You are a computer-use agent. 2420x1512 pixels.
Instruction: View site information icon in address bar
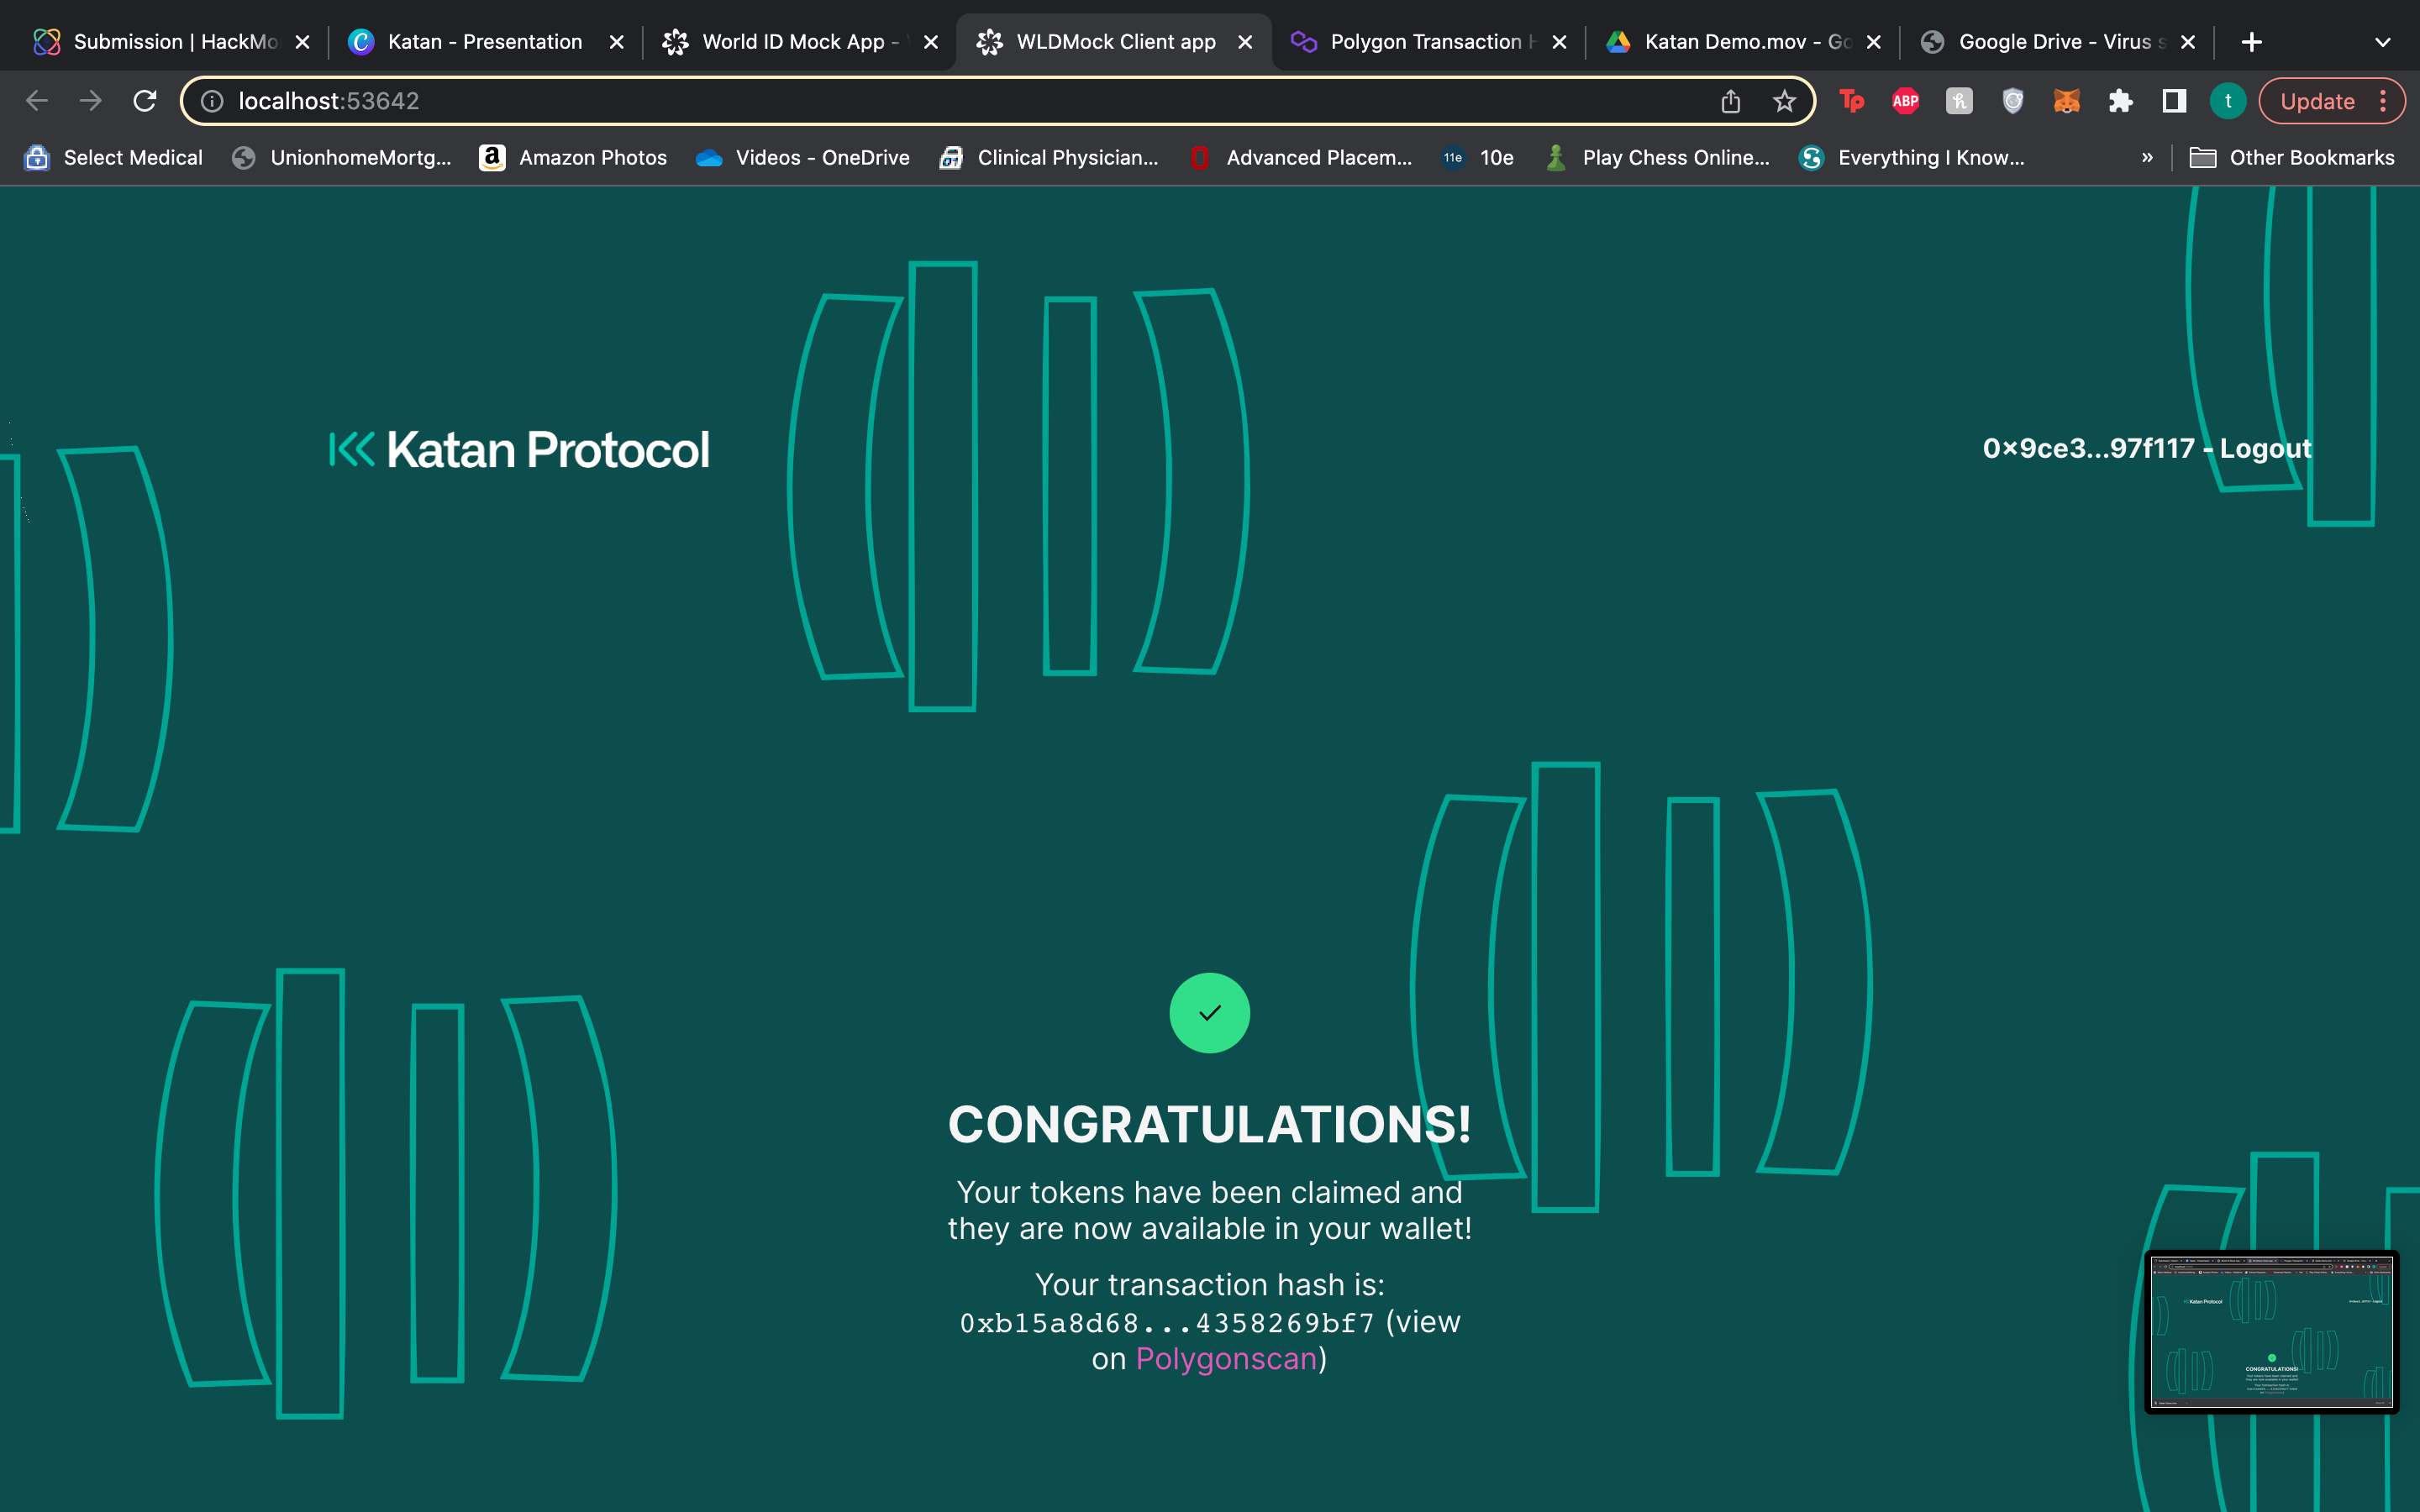click(x=212, y=101)
